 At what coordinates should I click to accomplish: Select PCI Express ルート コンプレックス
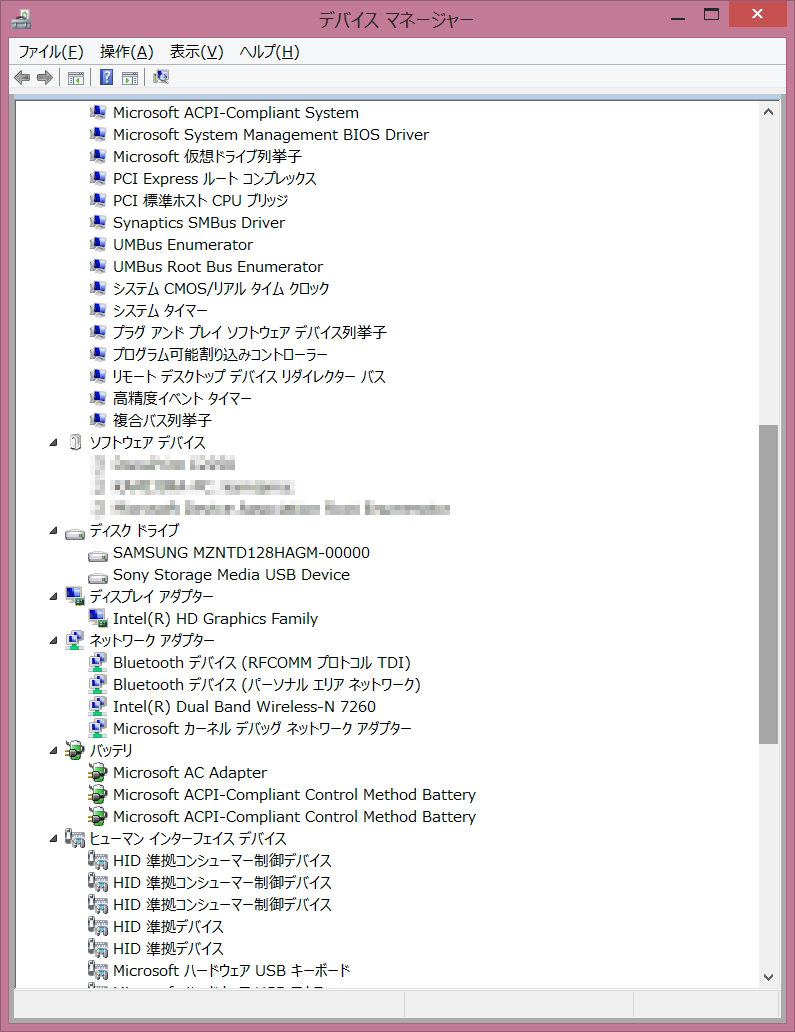pos(215,179)
